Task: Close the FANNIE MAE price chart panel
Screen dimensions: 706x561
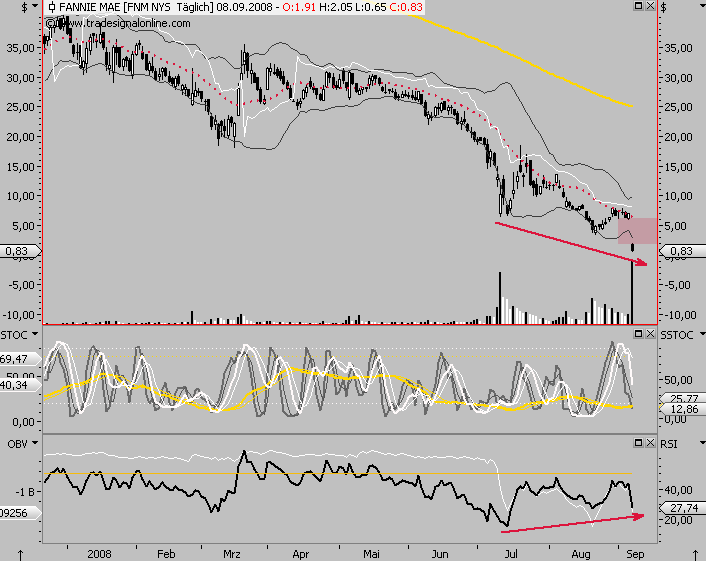Action: tap(650, 6)
